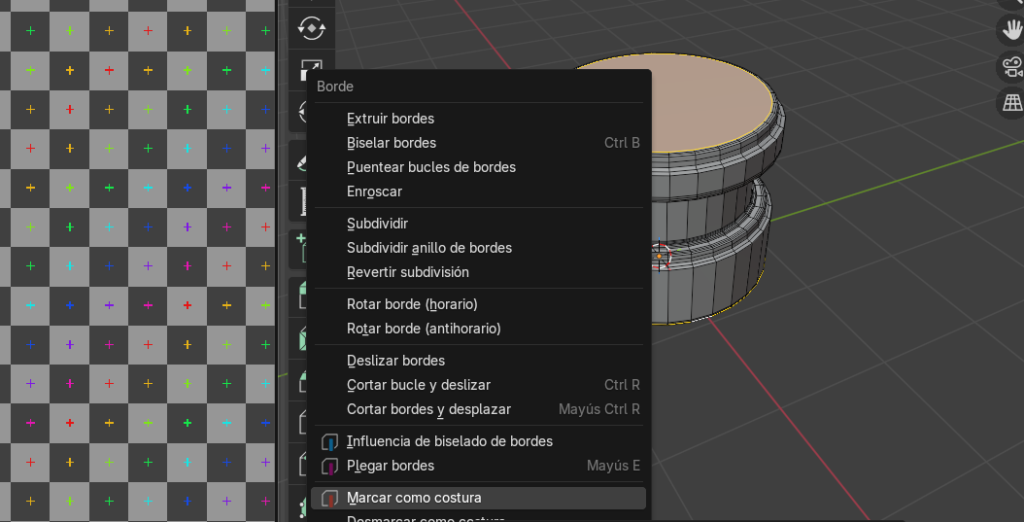The image size is (1024, 522).
Task: Choose Revertir subdivisión
Action: coord(479,272)
